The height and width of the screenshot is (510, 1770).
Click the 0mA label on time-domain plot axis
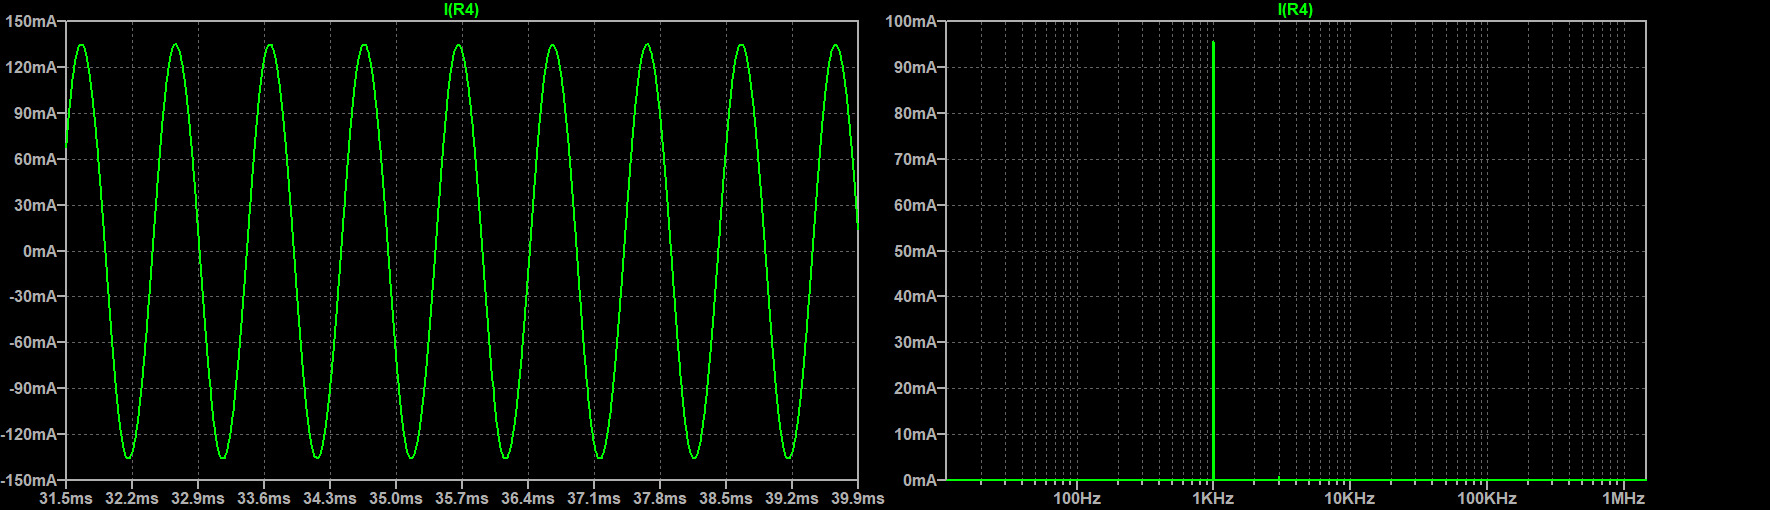point(40,251)
